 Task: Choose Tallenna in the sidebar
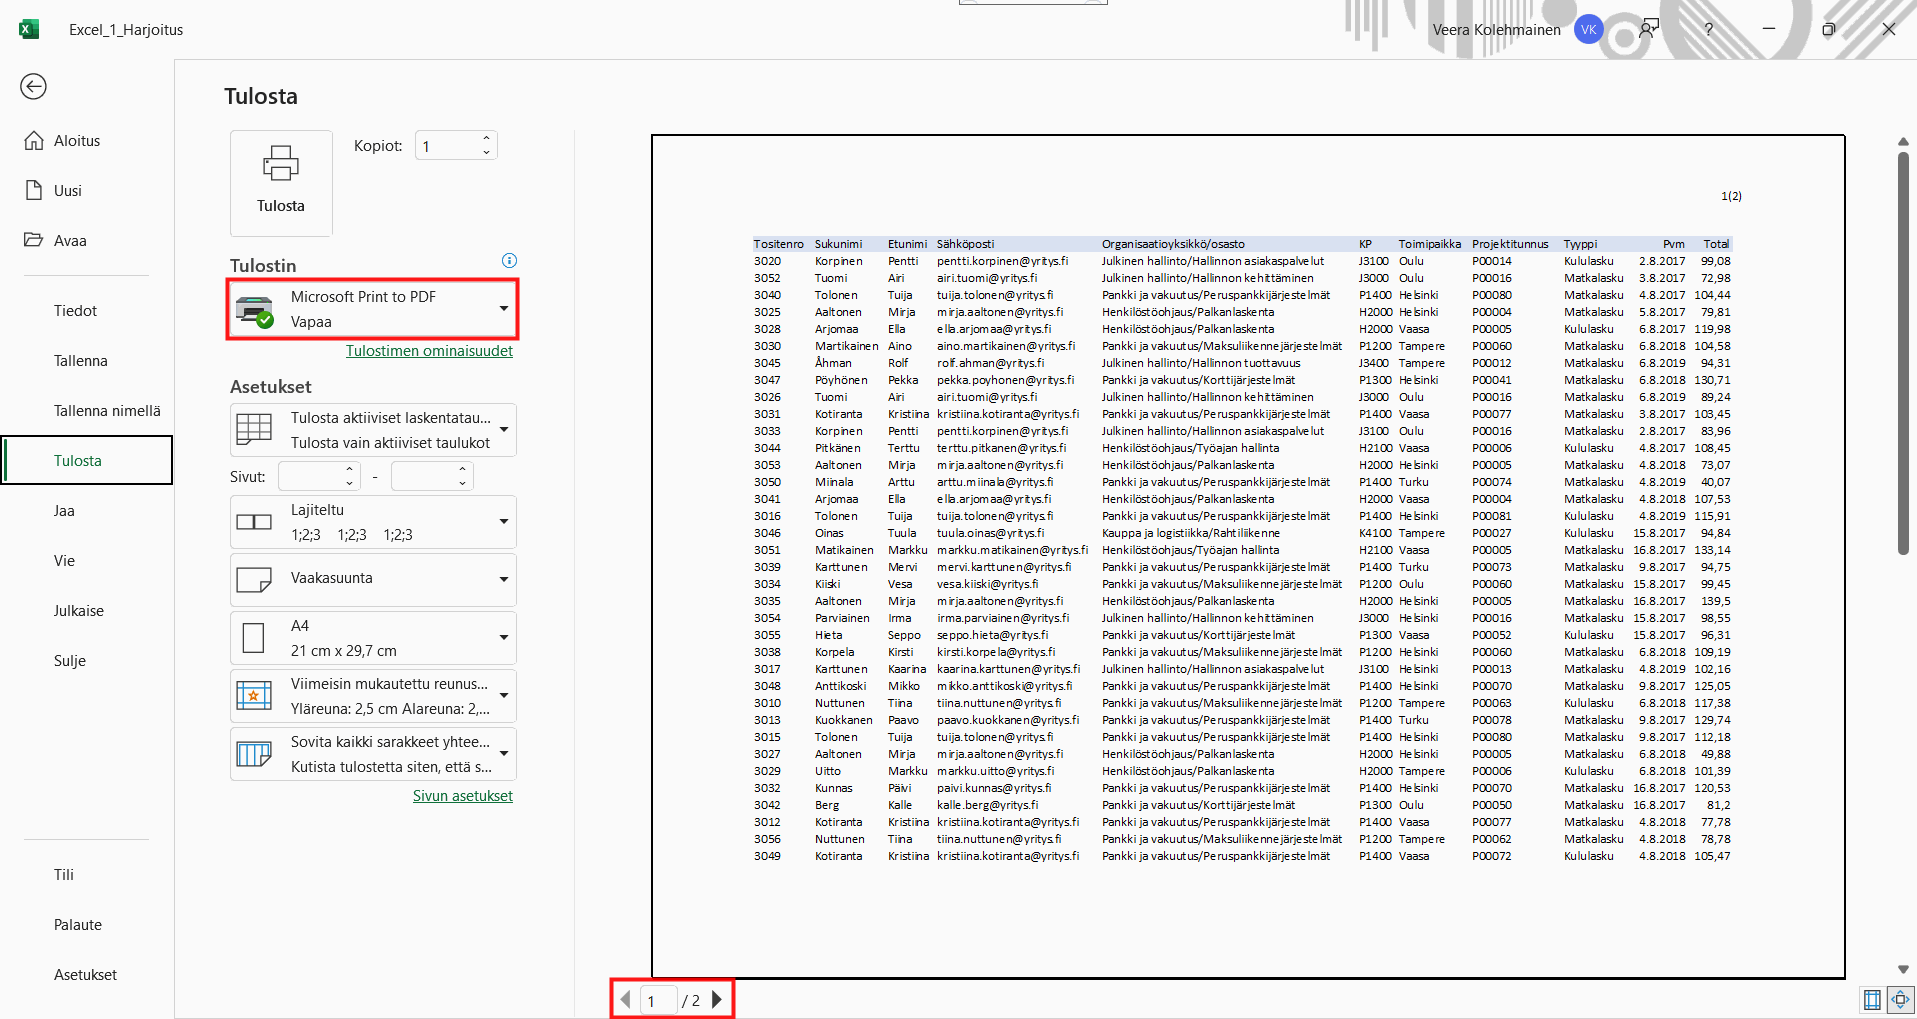point(81,361)
